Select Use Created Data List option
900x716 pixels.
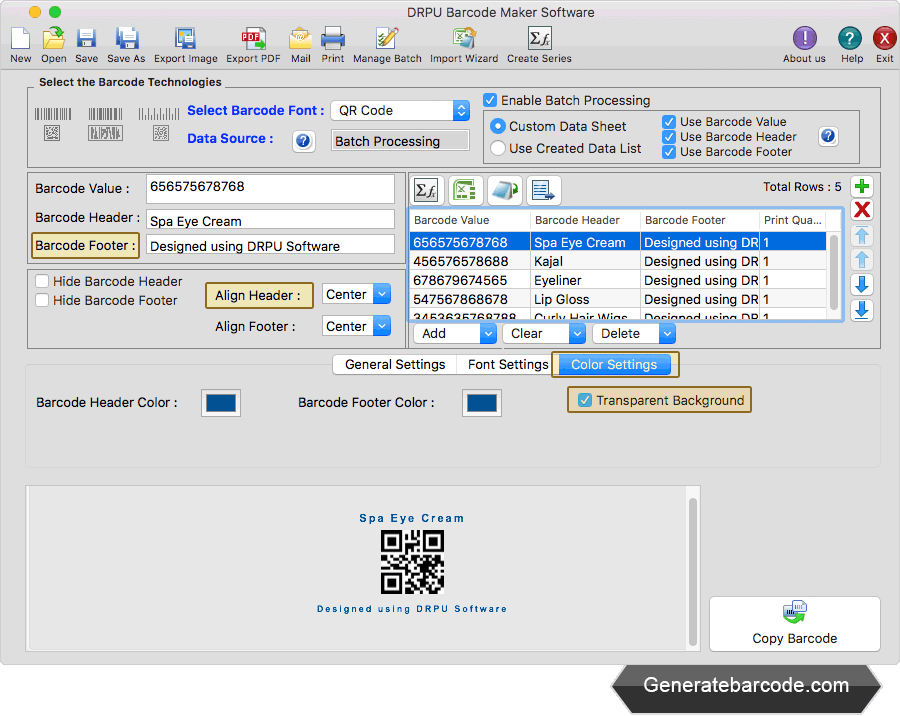(x=498, y=148)
